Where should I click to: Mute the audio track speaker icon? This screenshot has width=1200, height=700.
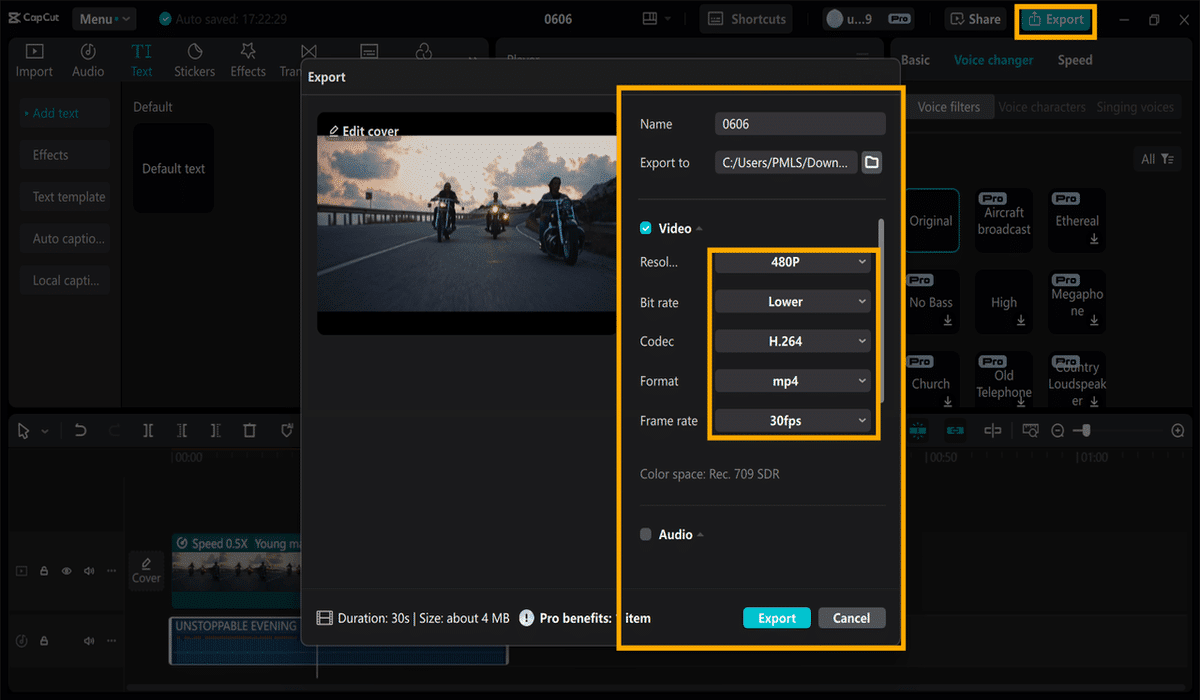coord(90,641)
